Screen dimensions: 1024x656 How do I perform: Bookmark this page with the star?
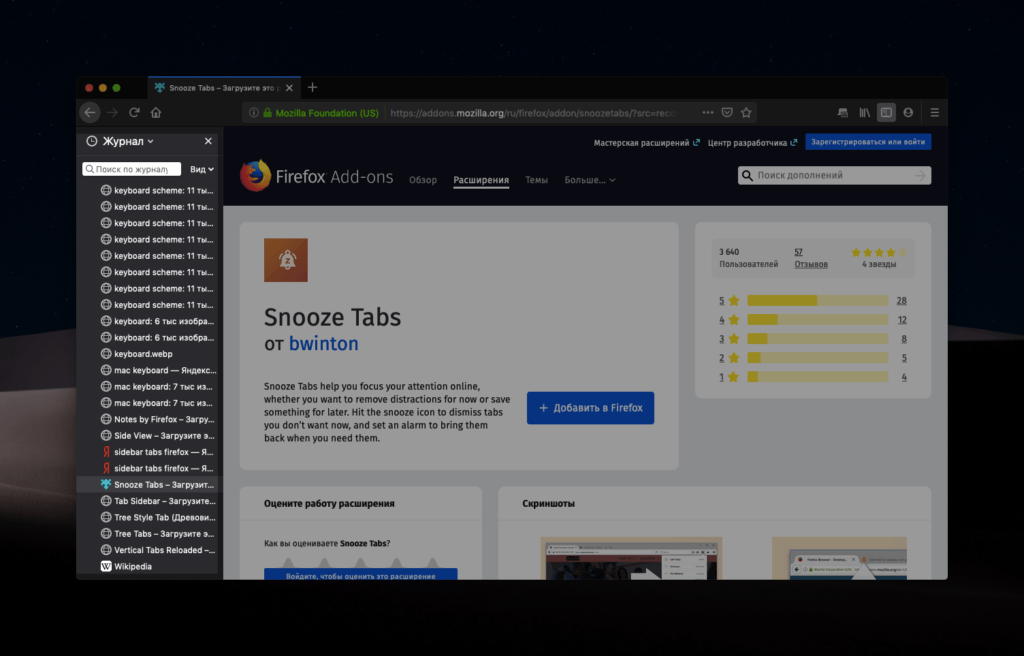pyautogui.click(x=746, y=112)
